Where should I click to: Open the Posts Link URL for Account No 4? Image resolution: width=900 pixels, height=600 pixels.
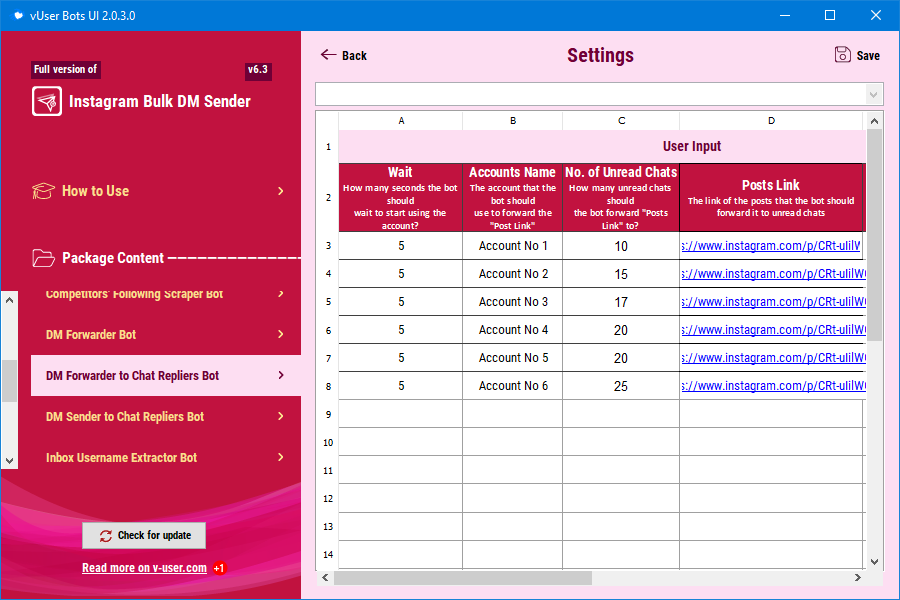773,330
